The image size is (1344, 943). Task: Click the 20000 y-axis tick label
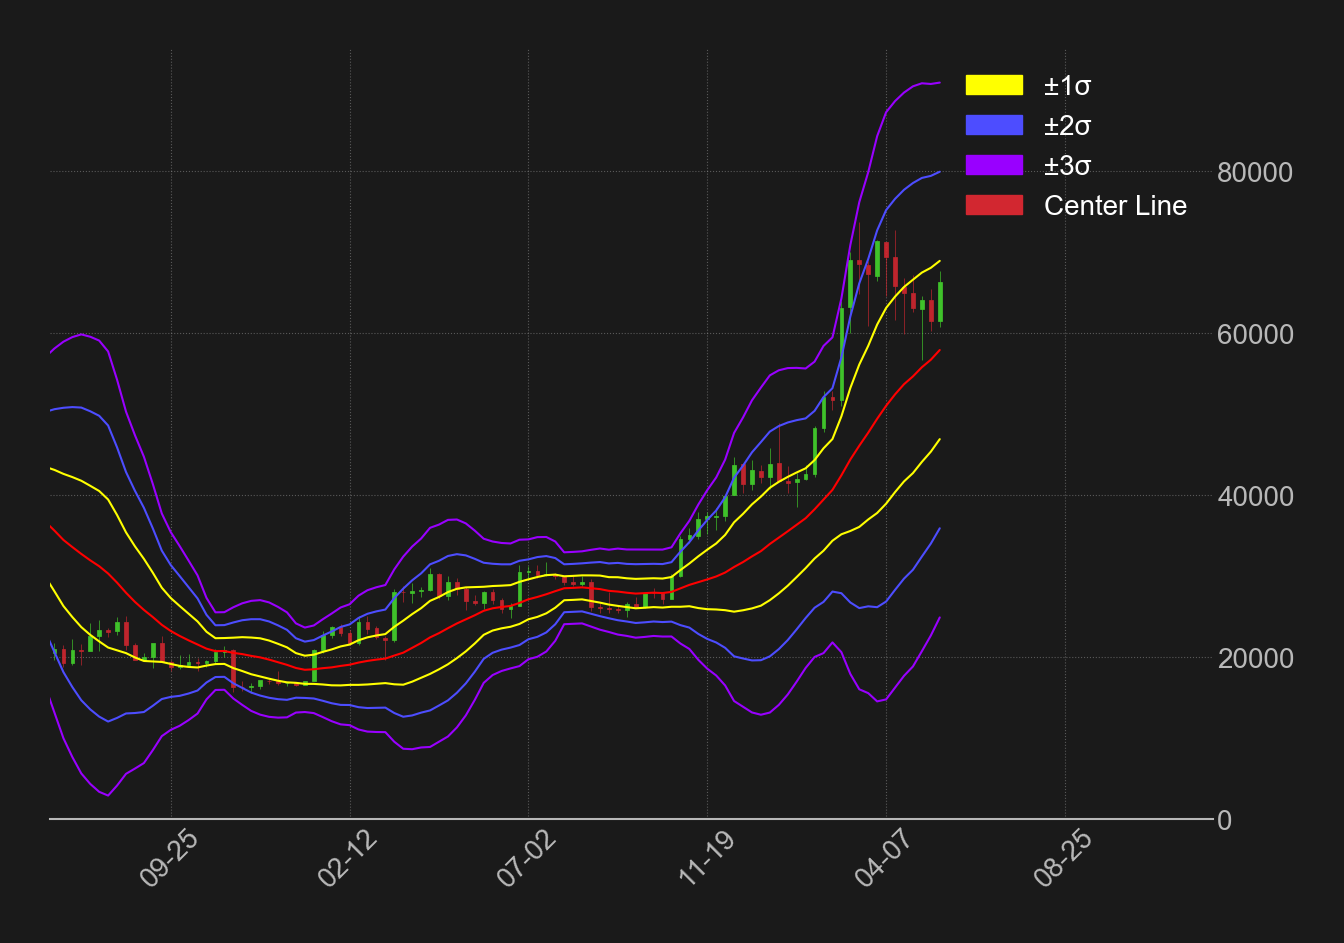click(x=1255, y=659)
